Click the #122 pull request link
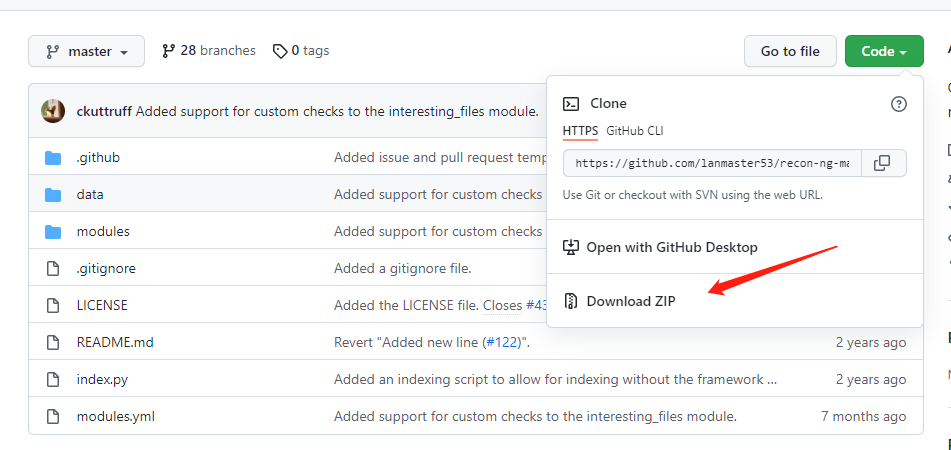Viewport: 951px width, 450px height. coord(503,342)
